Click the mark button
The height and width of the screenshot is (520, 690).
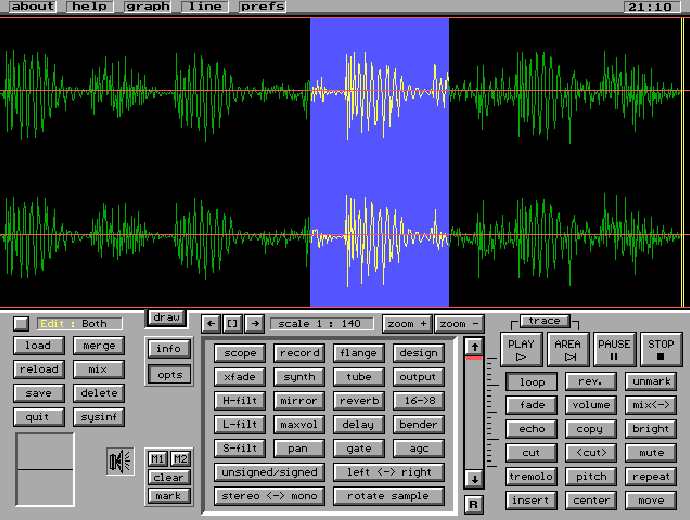tap(169, 496)
